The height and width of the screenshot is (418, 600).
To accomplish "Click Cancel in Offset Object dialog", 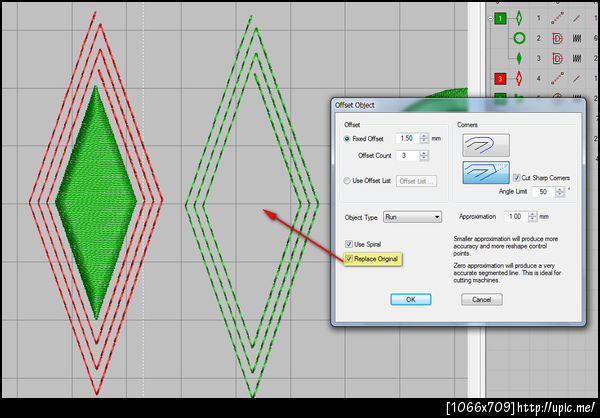I will pos(482,299).
